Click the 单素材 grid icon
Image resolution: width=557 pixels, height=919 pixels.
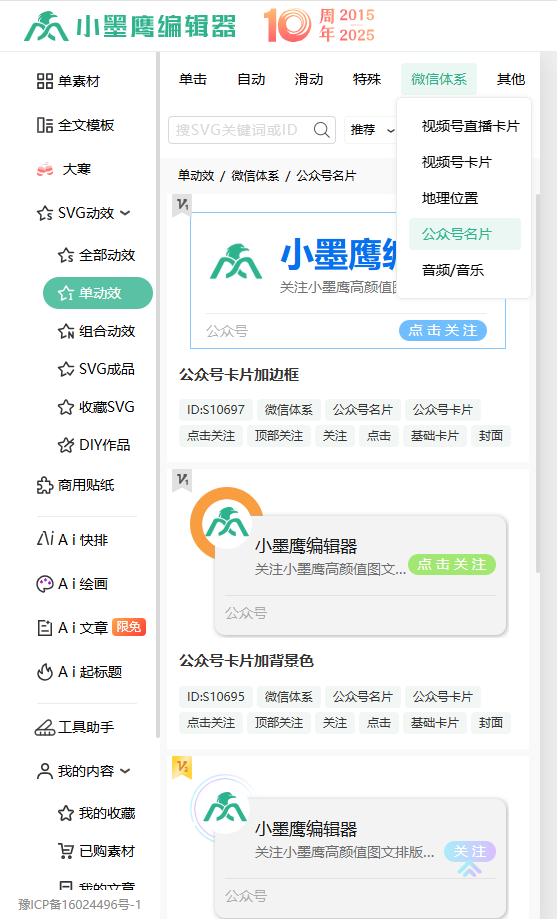(45, 81)
